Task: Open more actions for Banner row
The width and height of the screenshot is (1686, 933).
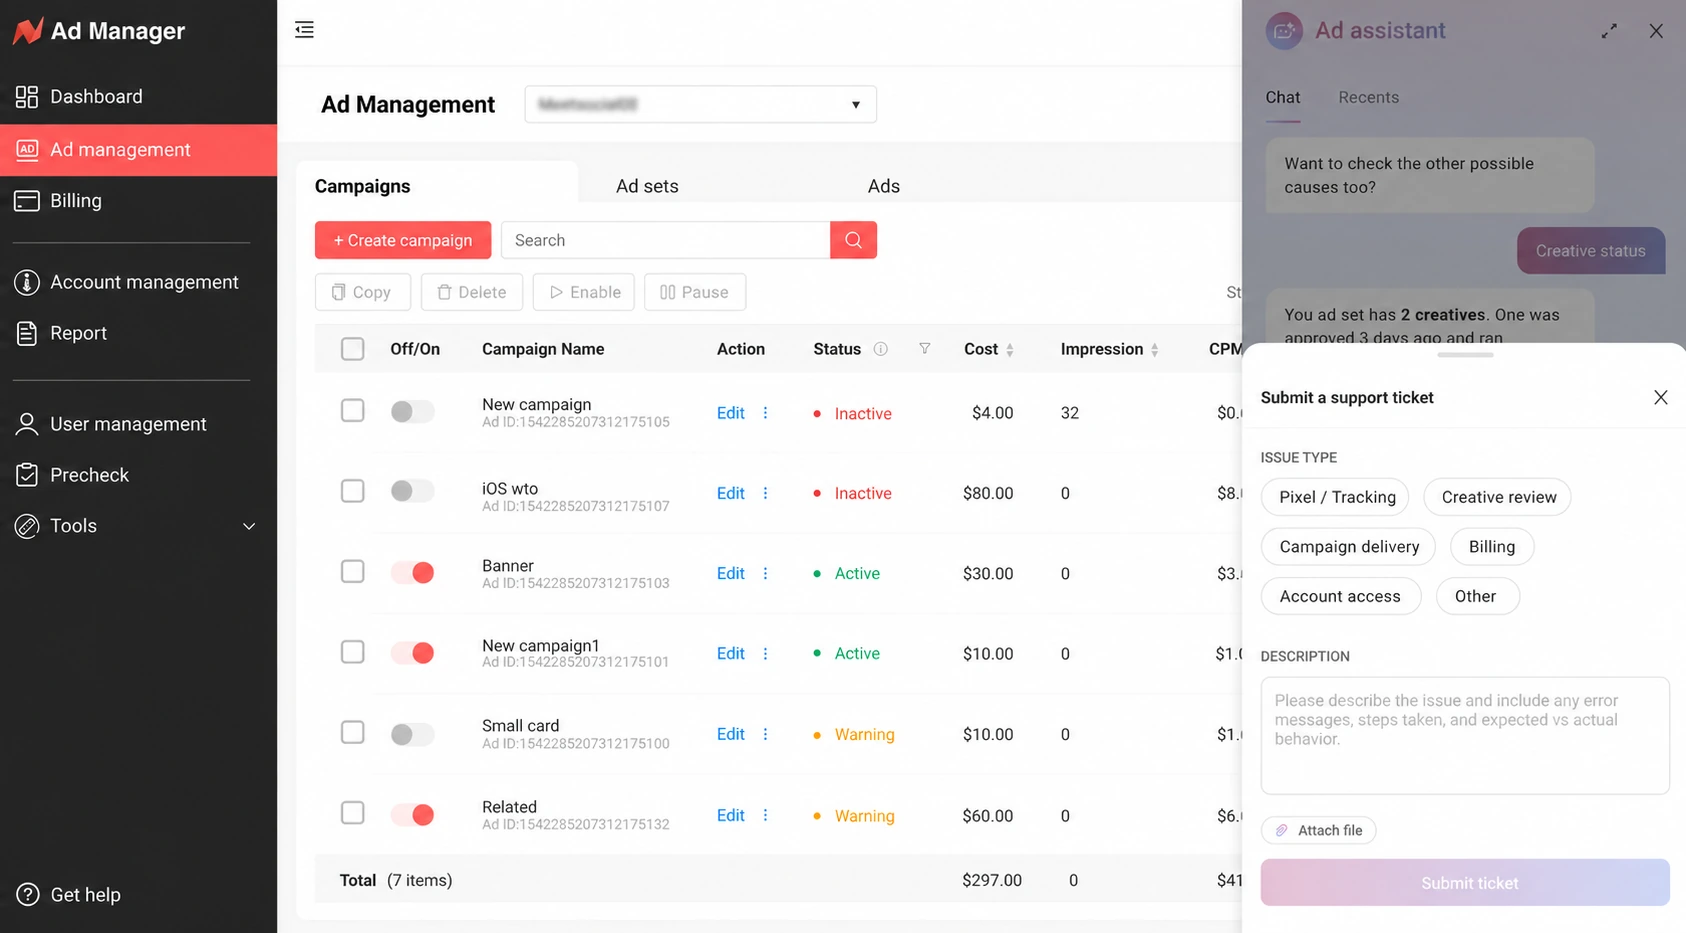Action: [x=766, y=573]
